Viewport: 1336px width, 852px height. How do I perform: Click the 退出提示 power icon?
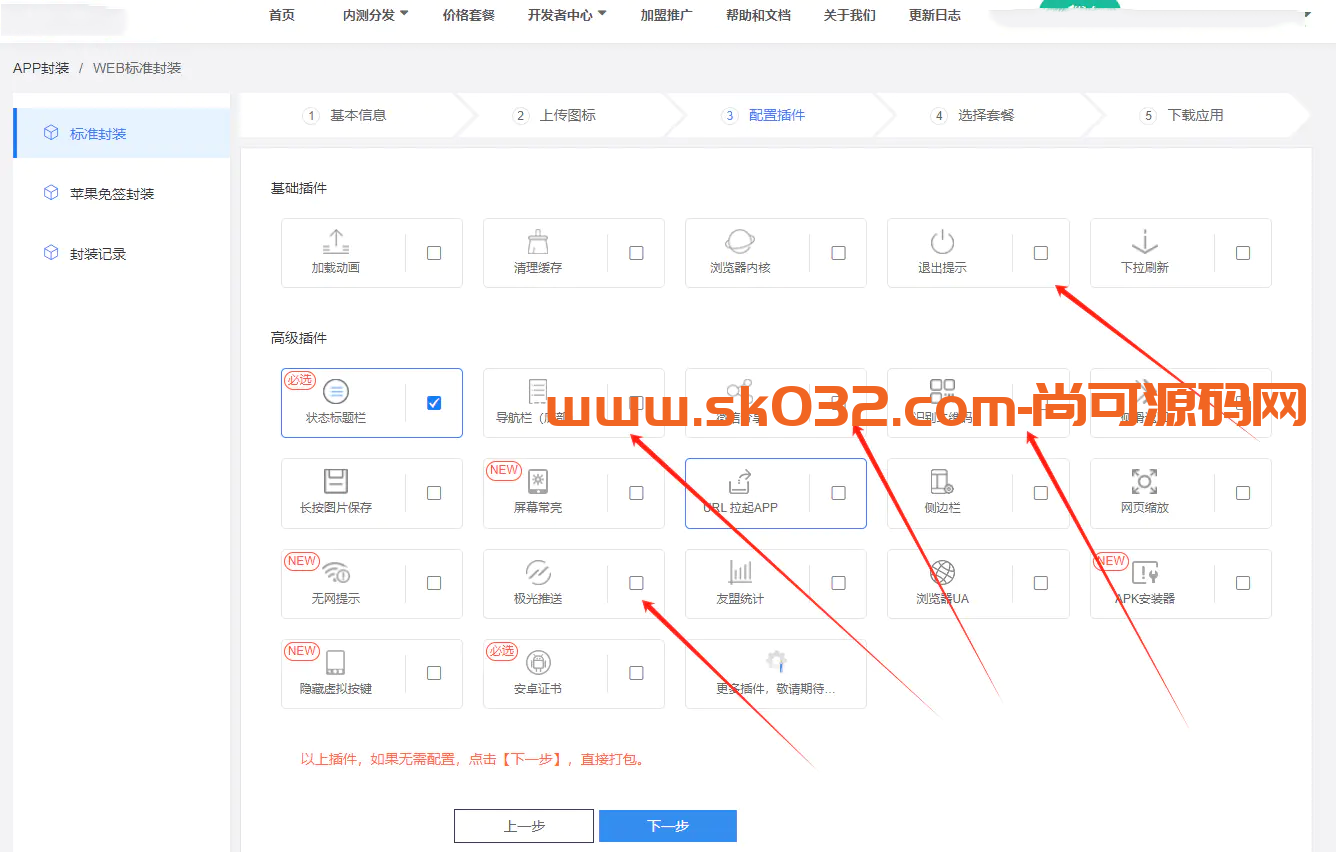pyautogui.click(x=942, y=242)
